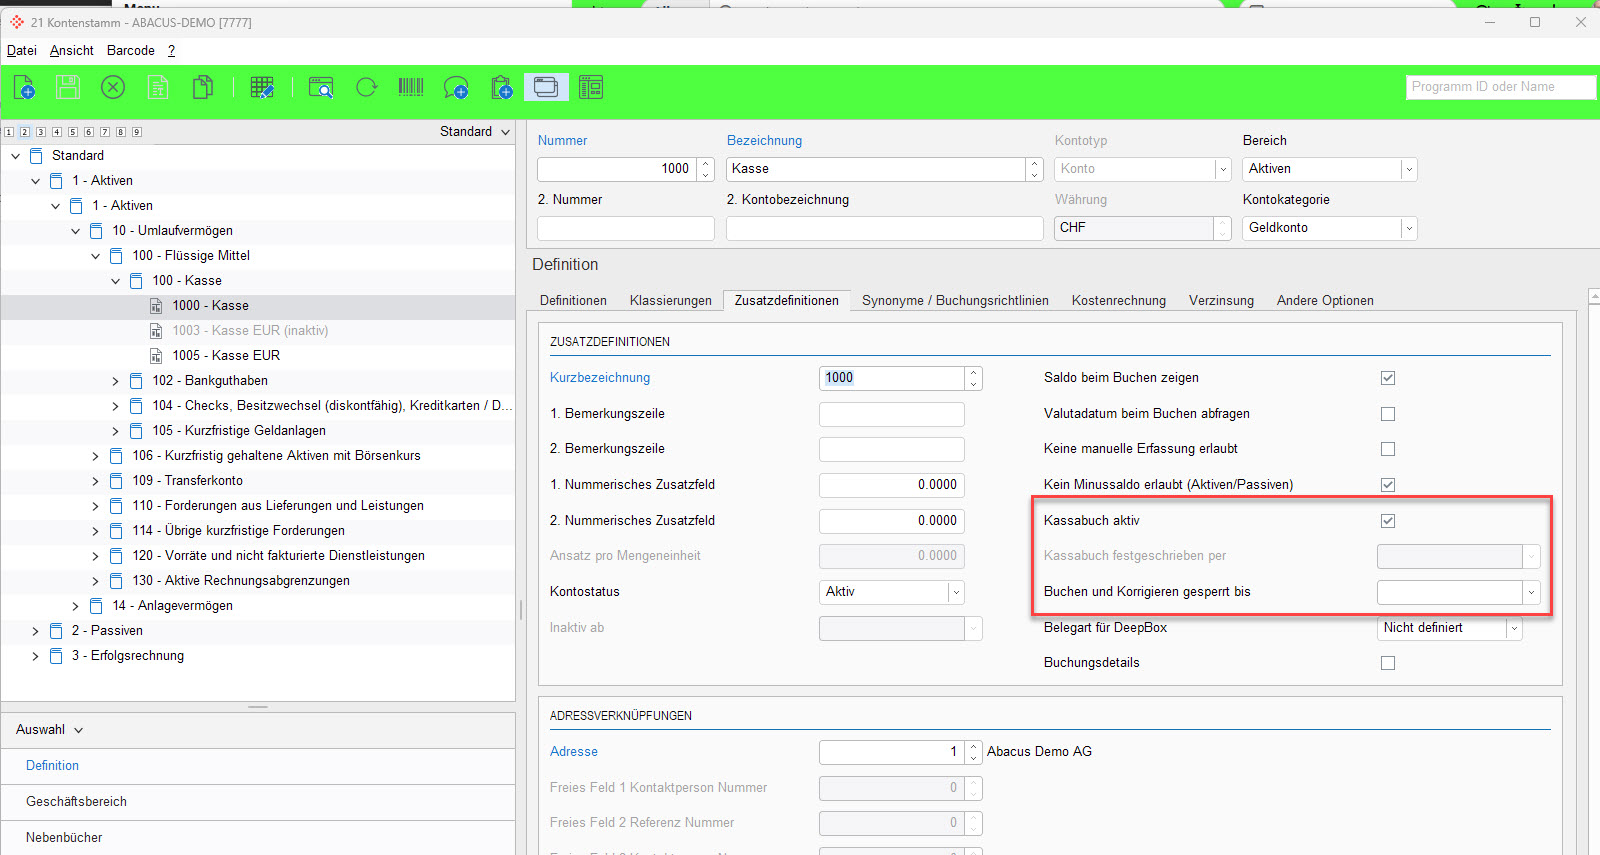The width and height of the screenshot is (1600, 855).
Task: Click the clipboard with plus icon
Action: pos(502,88)
